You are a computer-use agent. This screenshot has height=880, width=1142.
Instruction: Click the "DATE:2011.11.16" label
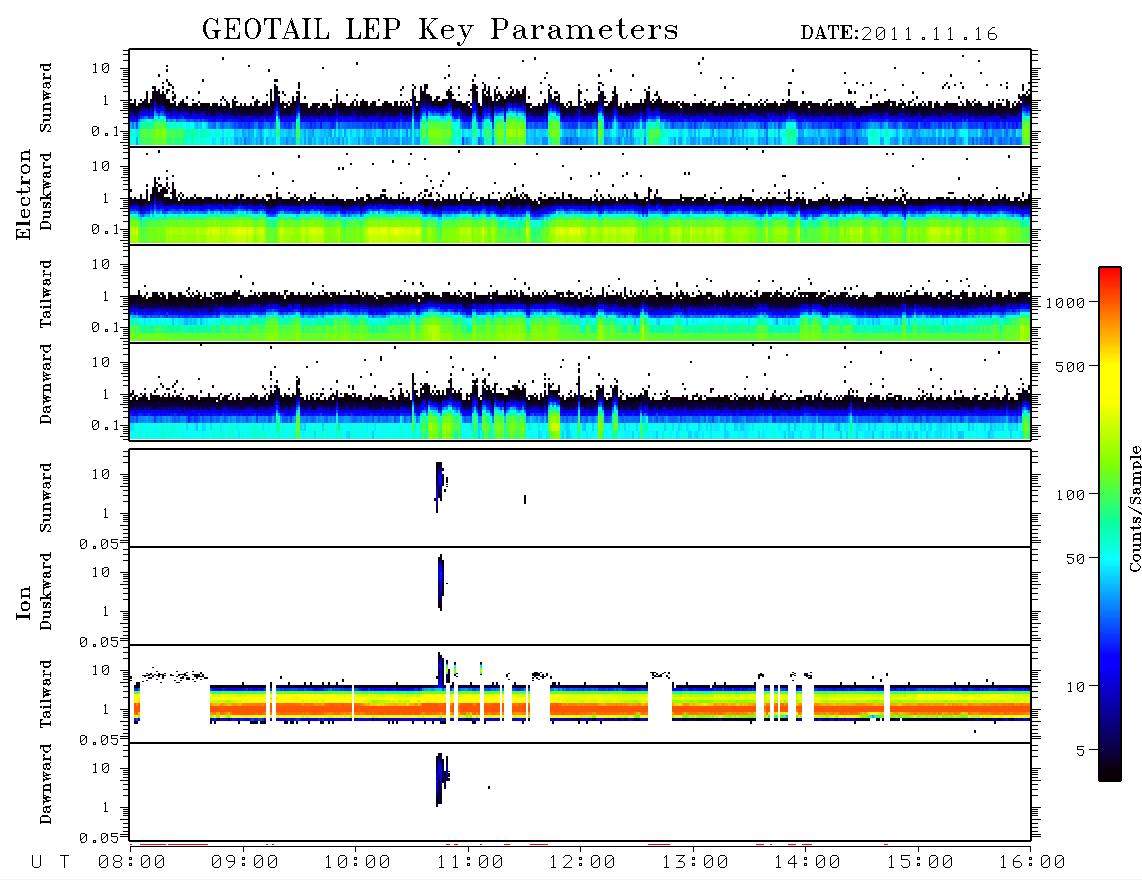click(x=899, y=34)
